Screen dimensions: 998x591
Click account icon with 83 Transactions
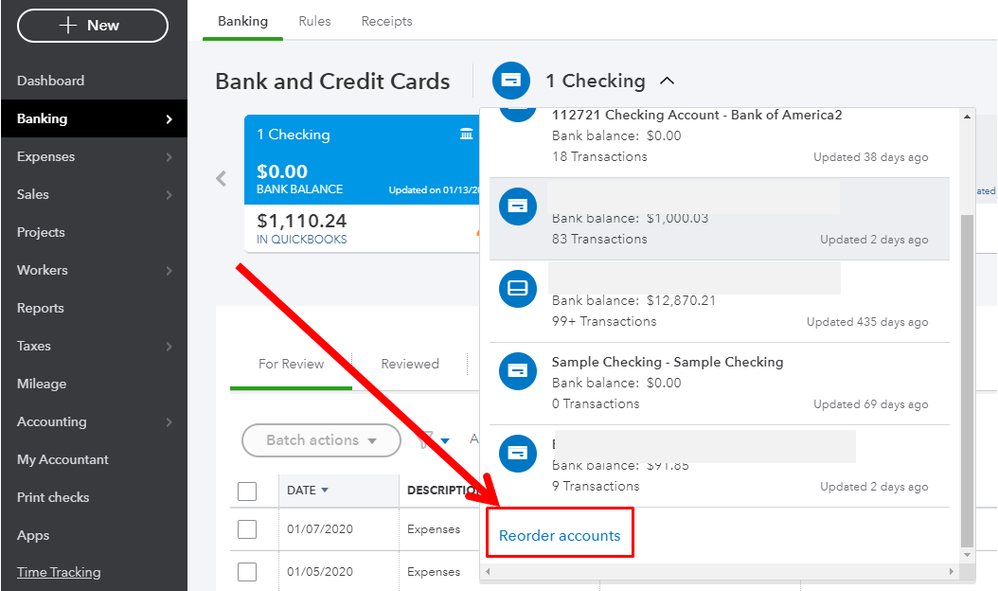[x=517, y=206]
